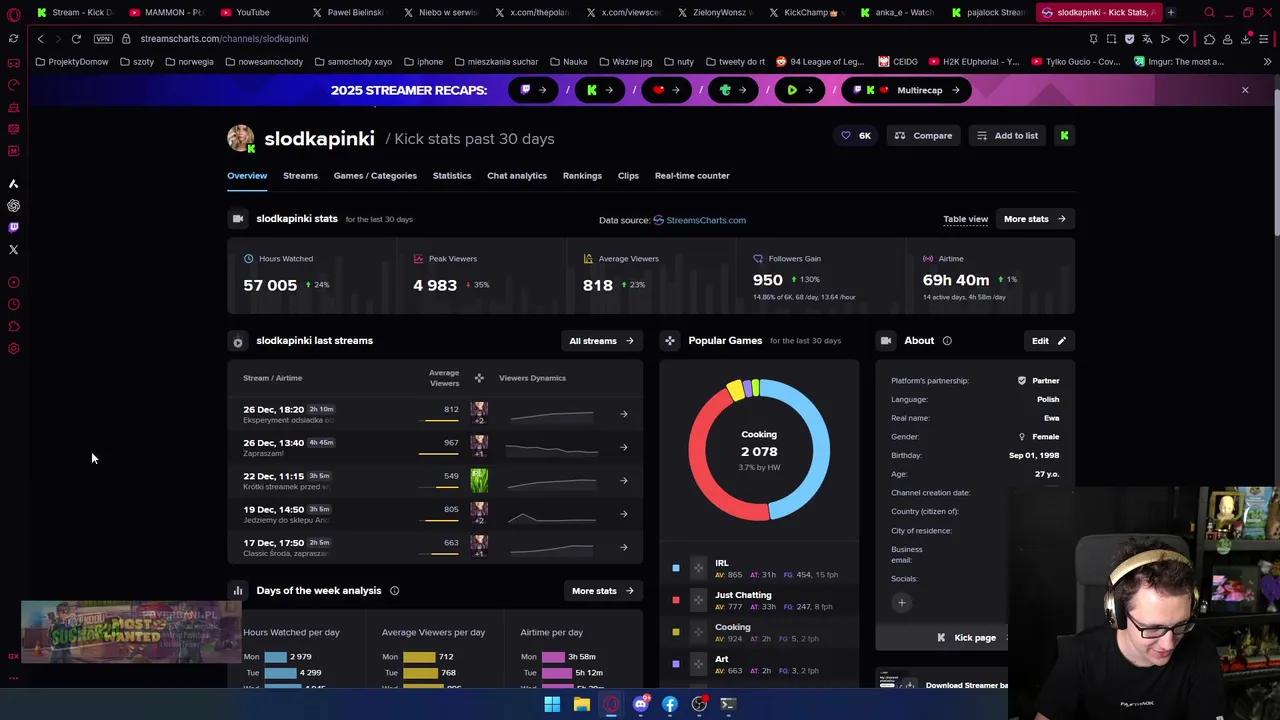Image resolution: width=1280 pixels, height=720 pixels.
Task: Switch to the Streams tab
Action: [300, 176]
